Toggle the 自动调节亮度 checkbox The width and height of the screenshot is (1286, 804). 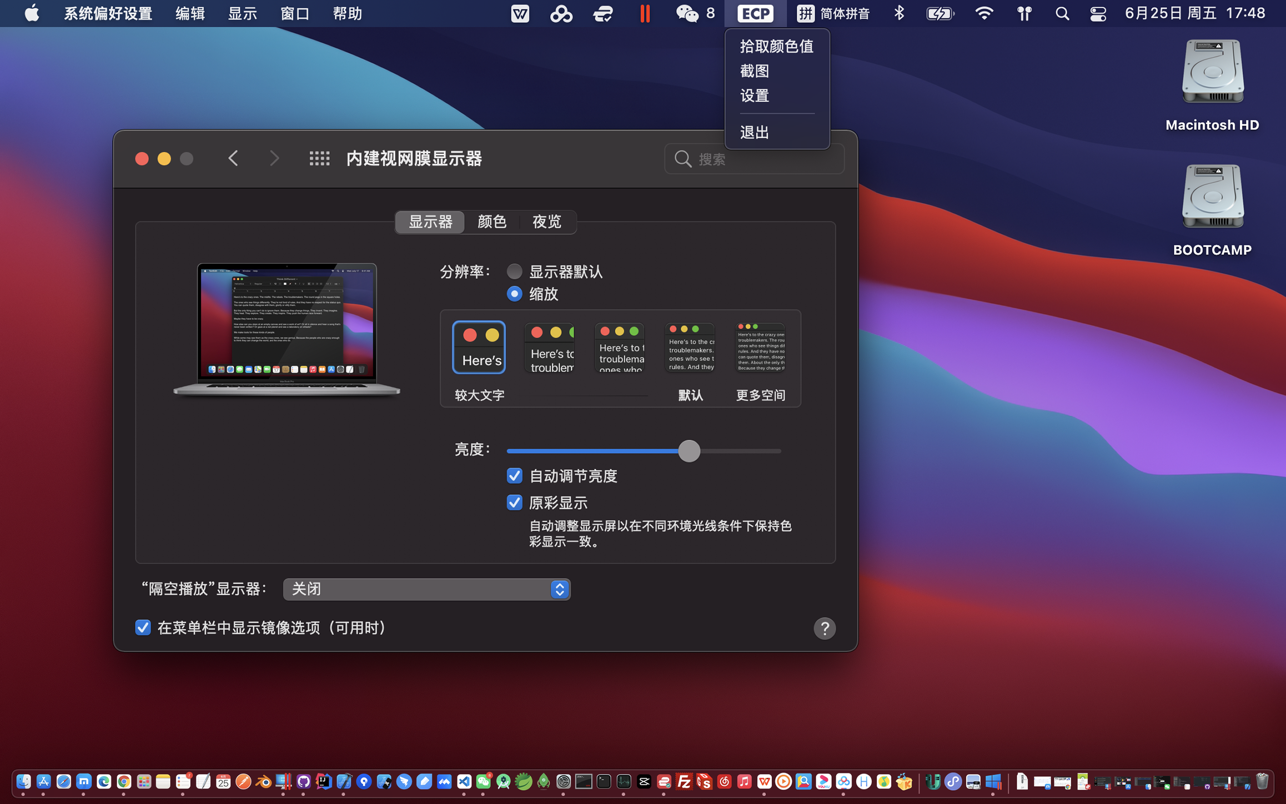click(x=514, y=476)
